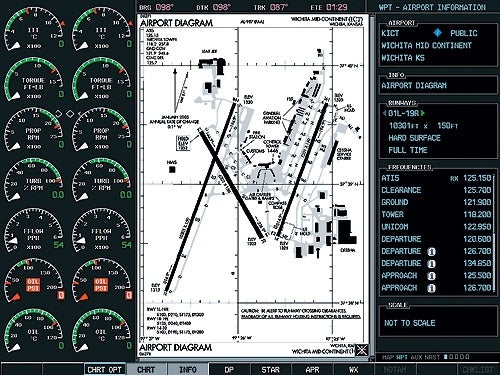Click the left arrow beside runway 01L-19R
This screenshot has width=500, height=375.
tap(384, 113)
